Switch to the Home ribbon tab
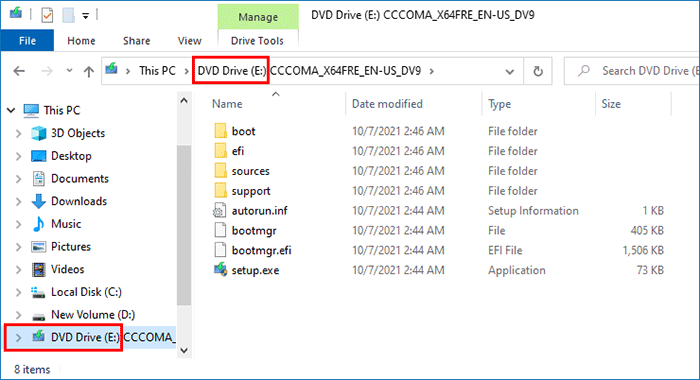The width and height of the screenshot is (700, 380). tap(81, 41)
